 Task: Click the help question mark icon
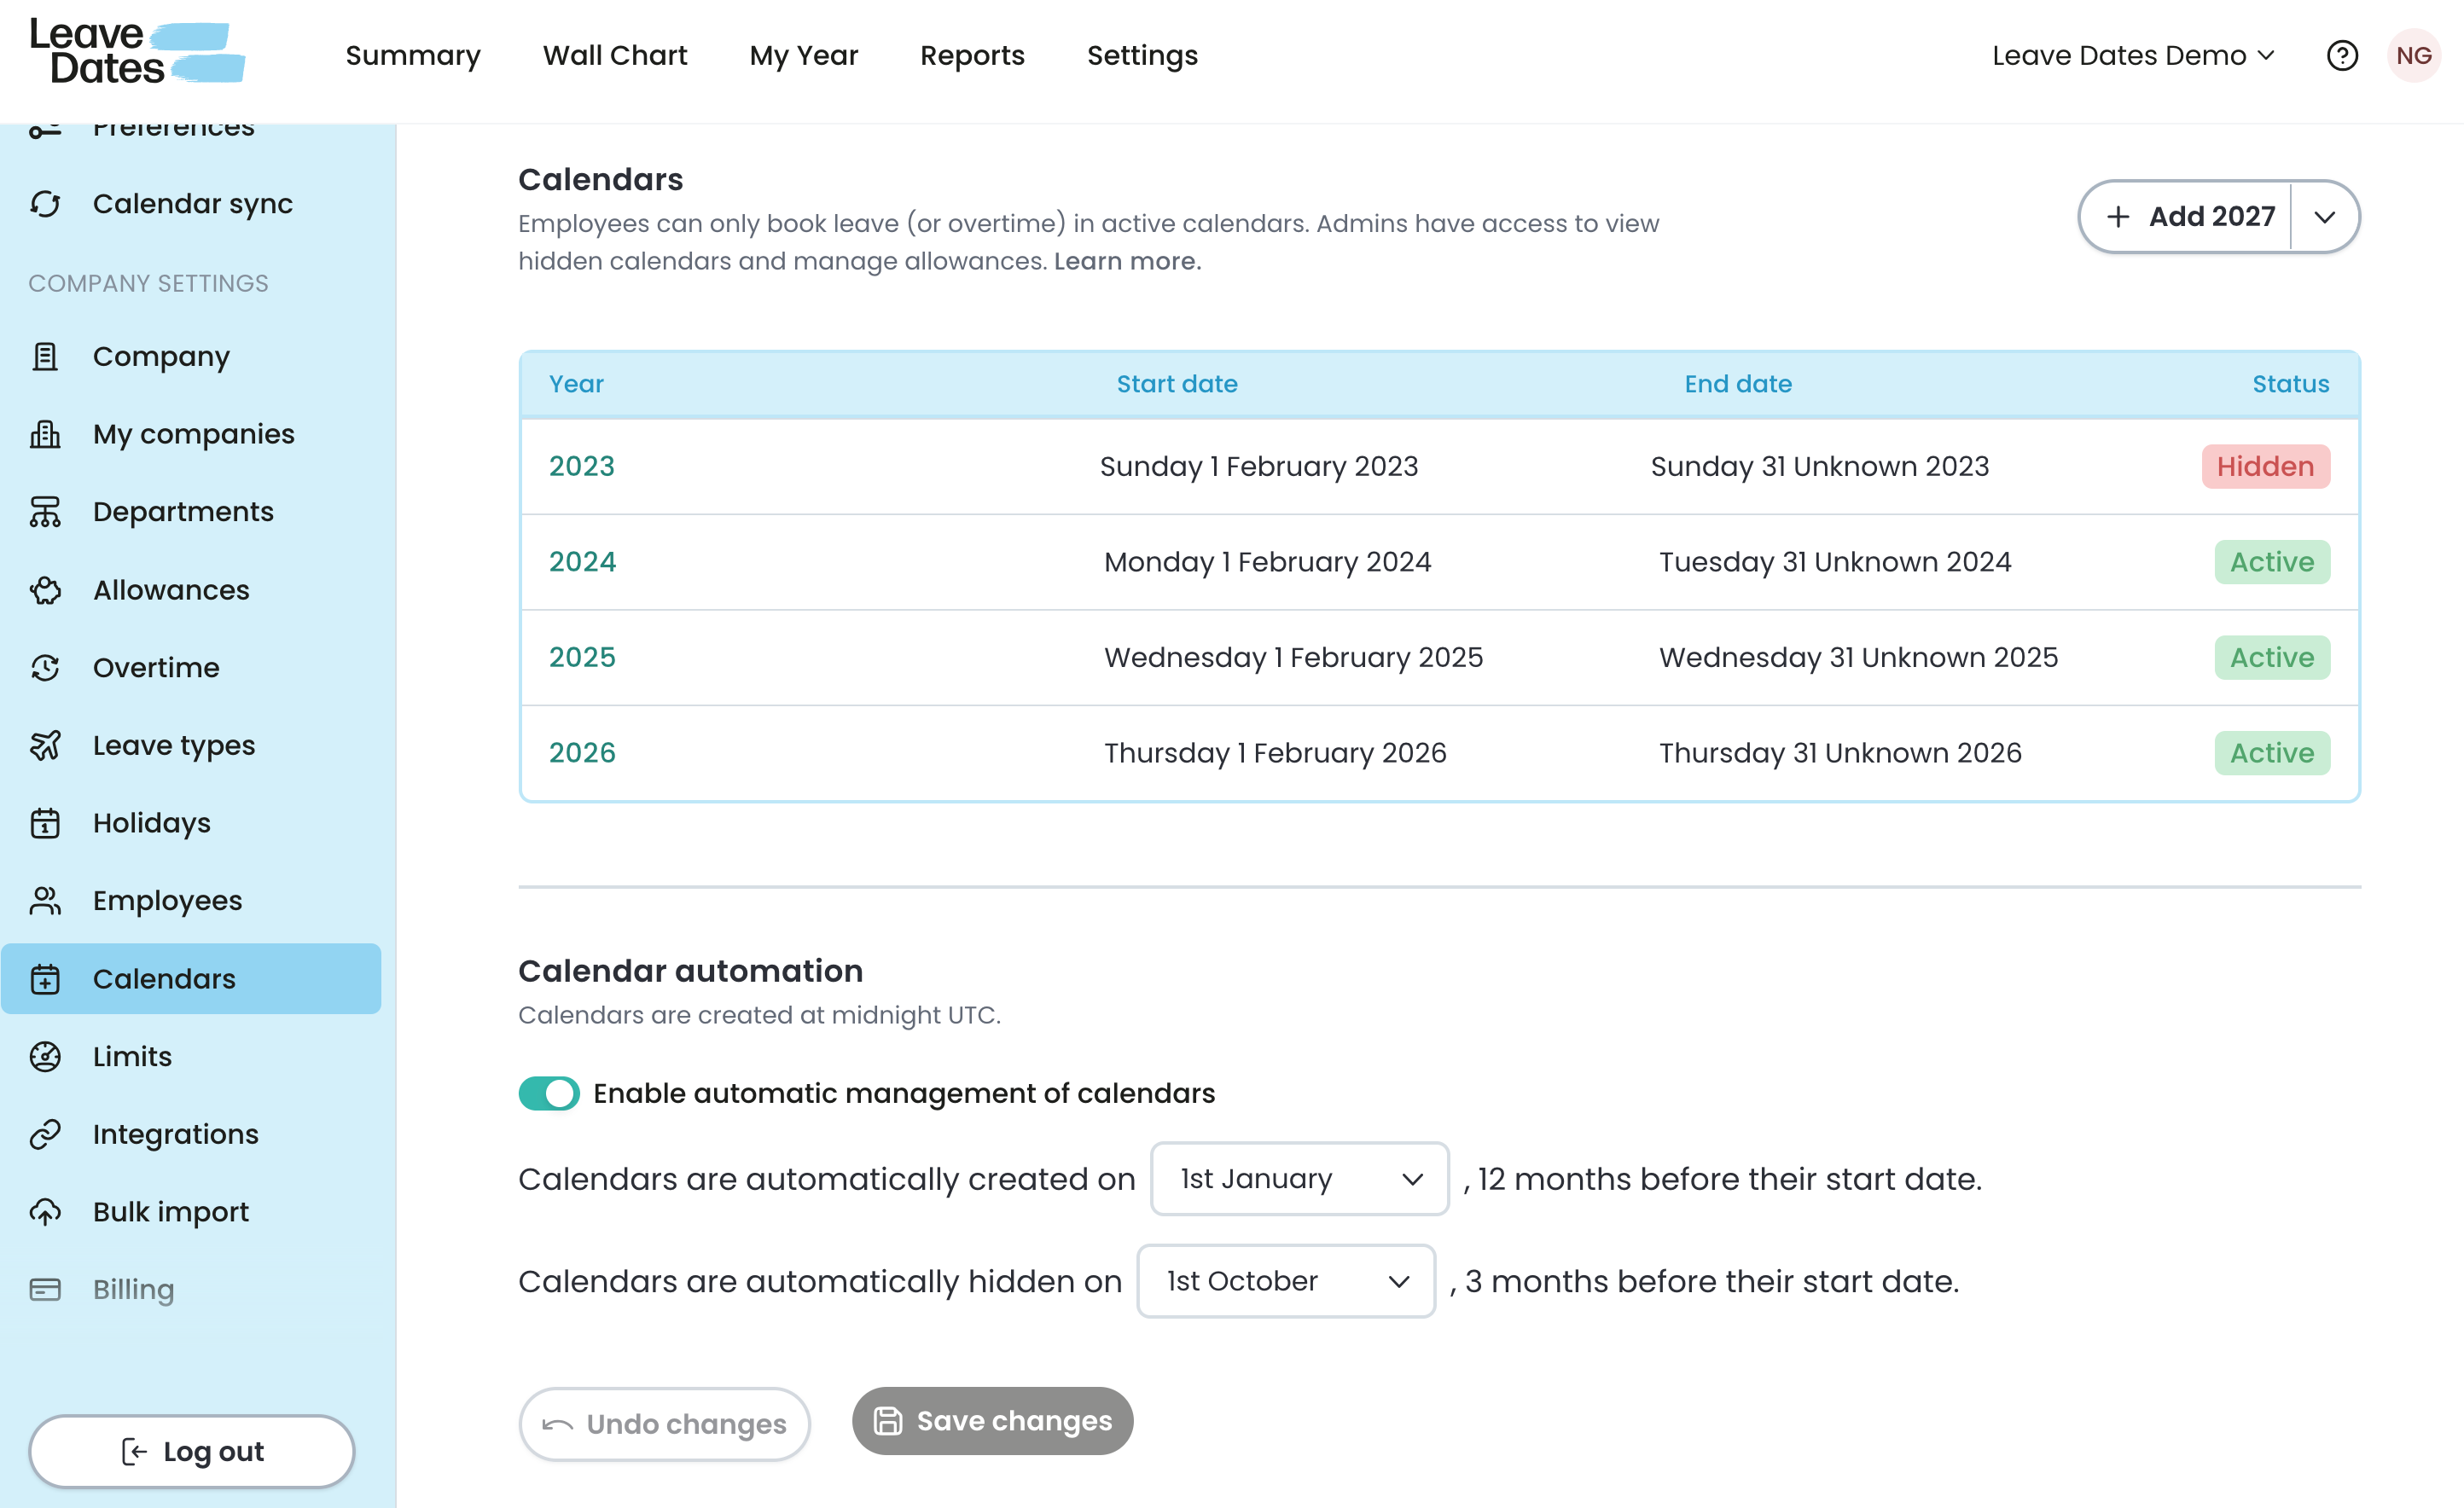point(2342,56)
